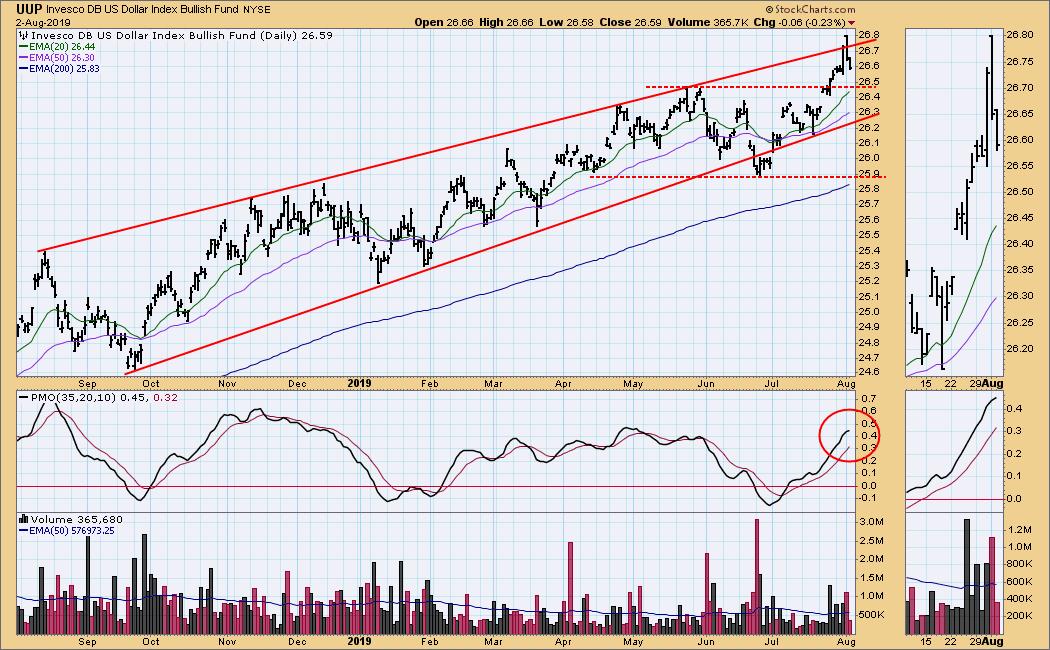The width and height of the screenshot is (1050, 650).
Task: Click the red down arrow after the Chg value
Action: tap(852, 23)
